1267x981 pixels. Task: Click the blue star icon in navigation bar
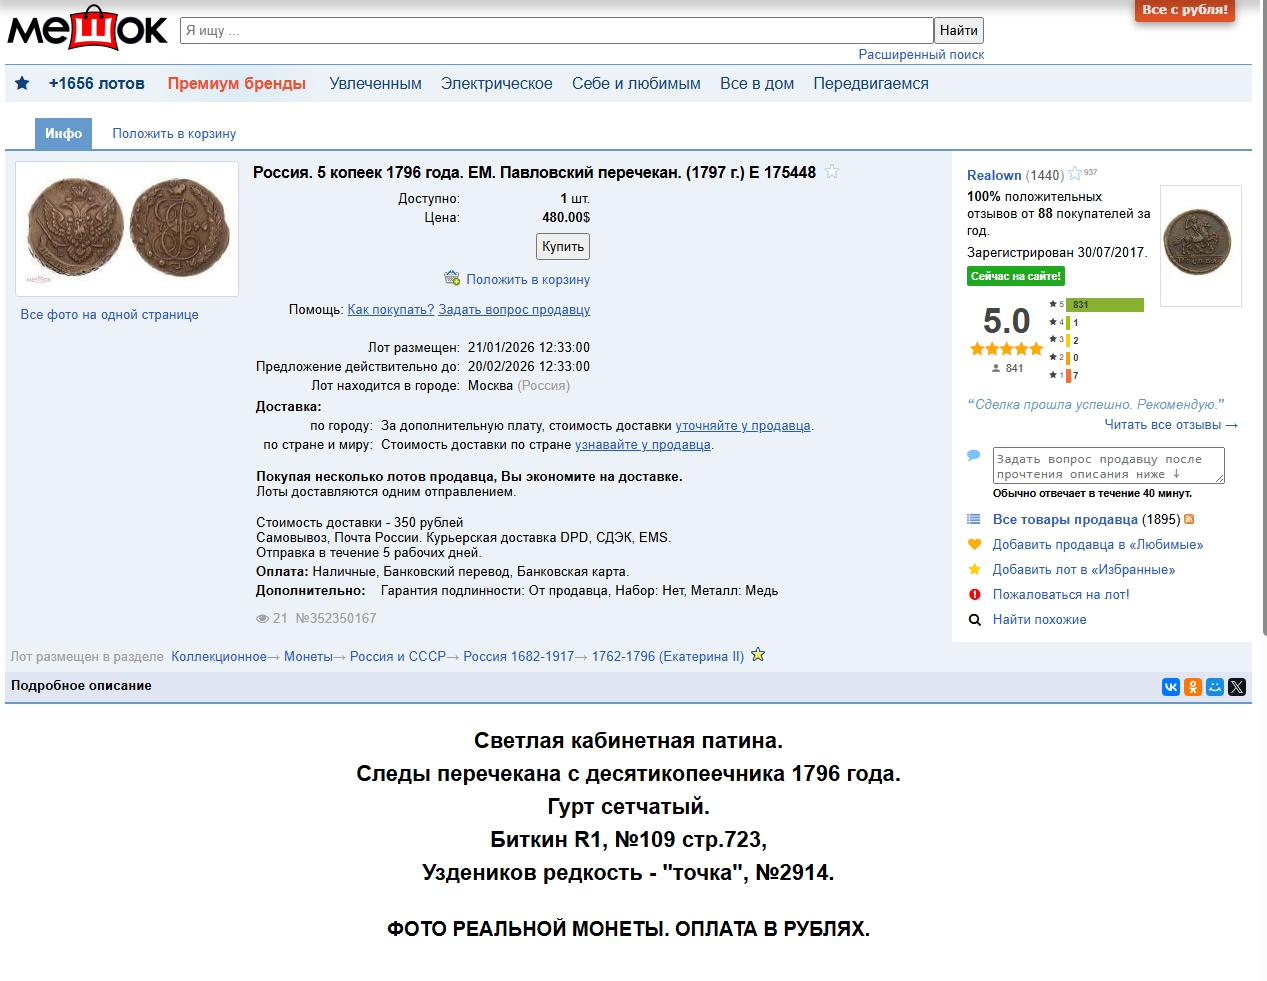[x=22, y=83]
